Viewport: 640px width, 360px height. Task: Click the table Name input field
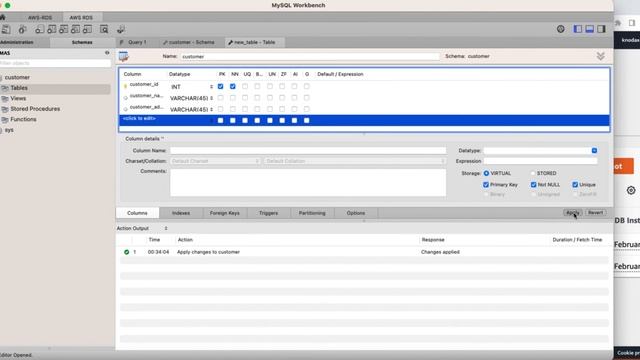pyautogui.click(x=310, y=56)
